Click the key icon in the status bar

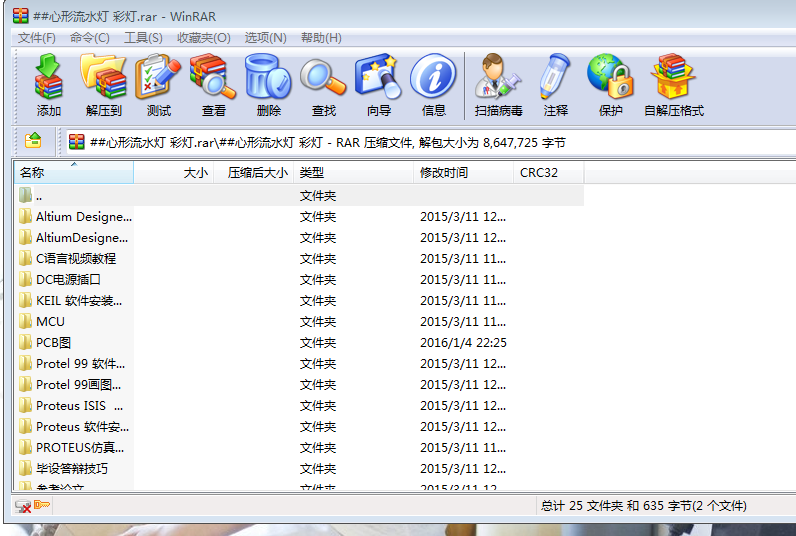[x=42, y=505]
